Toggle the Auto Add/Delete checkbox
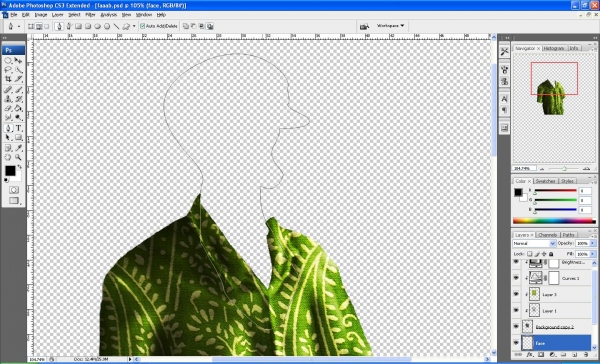This screenshot has width=600, height=364. tap(143, 26)
